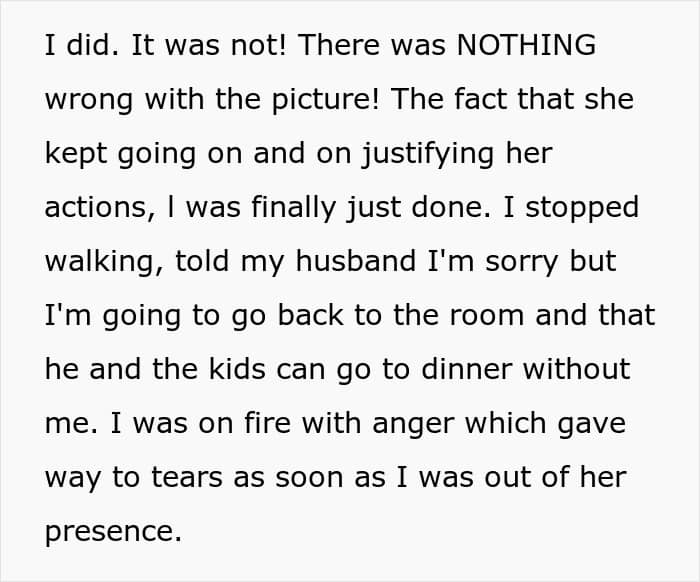Click the word "kids" in the text
700x582 pixels.
pyautogui.click(x=238, y=369)
